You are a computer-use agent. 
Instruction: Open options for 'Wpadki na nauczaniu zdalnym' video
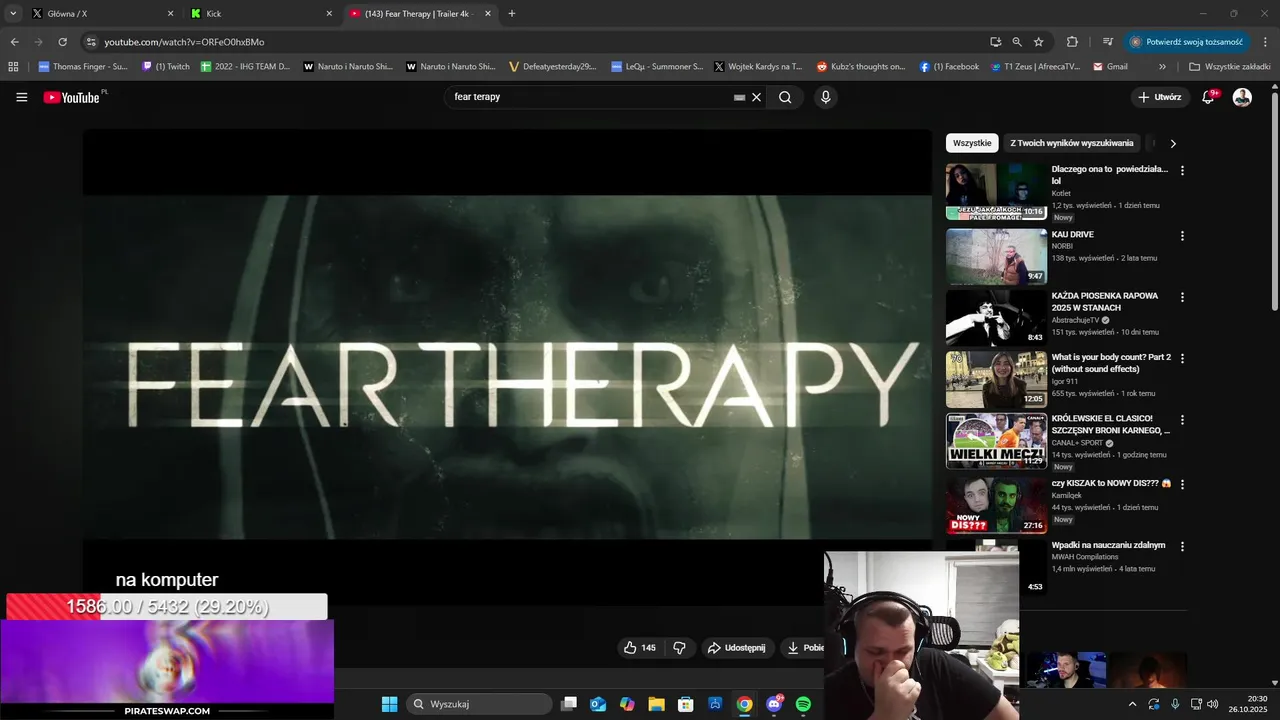[x=1182, y=547]
